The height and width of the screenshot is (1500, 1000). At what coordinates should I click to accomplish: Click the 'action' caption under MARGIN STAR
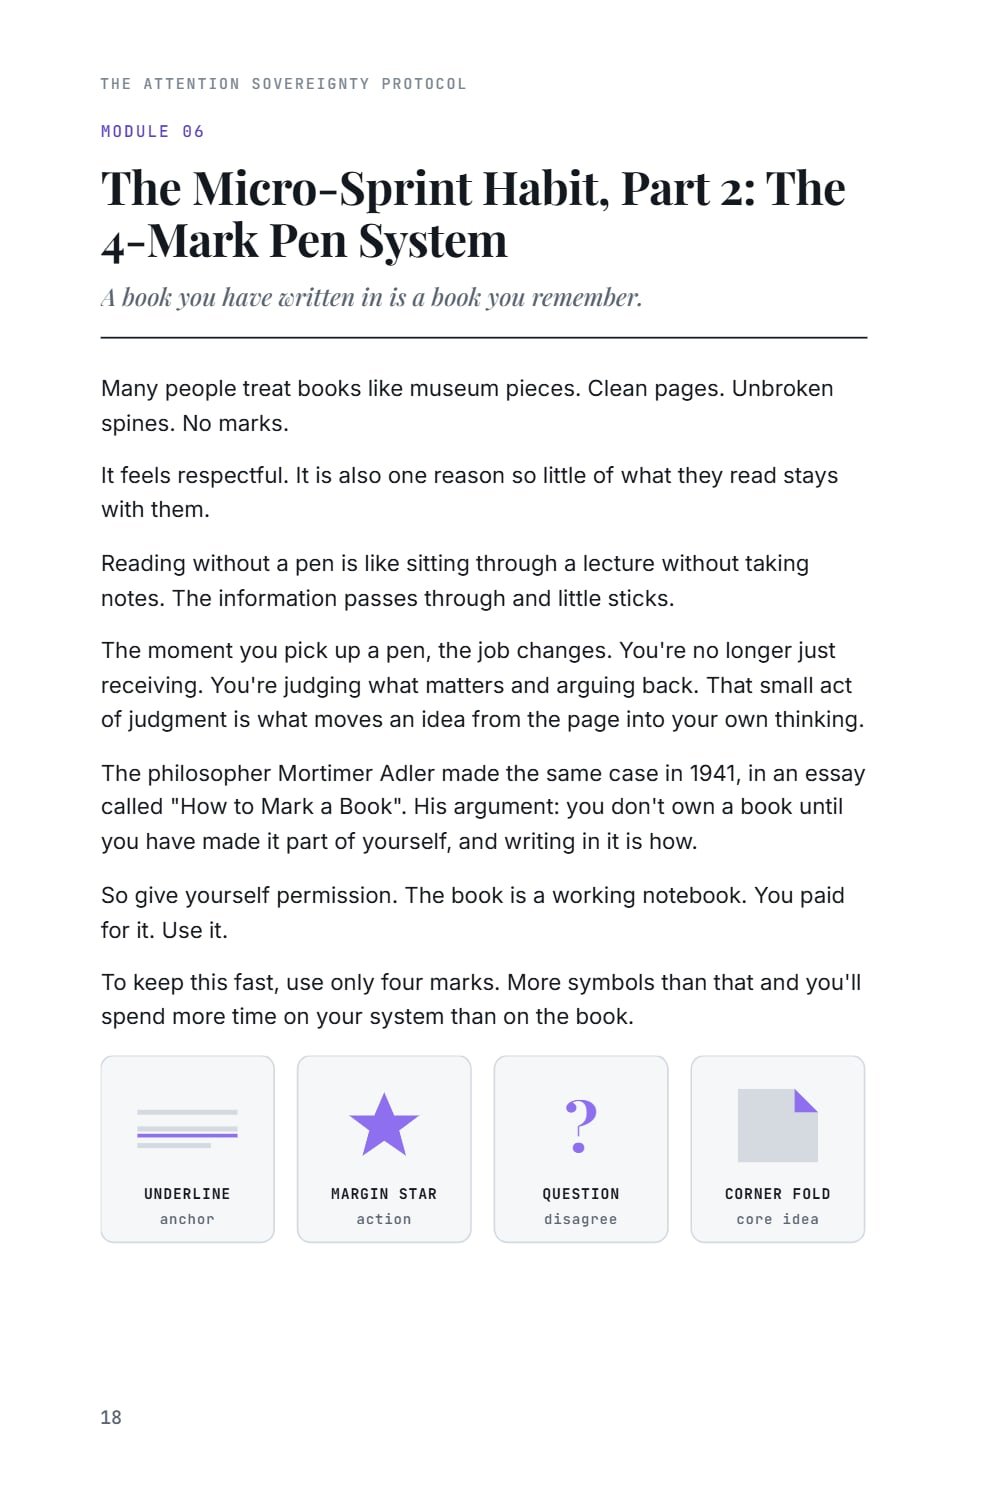click(x=384, y=1219)
